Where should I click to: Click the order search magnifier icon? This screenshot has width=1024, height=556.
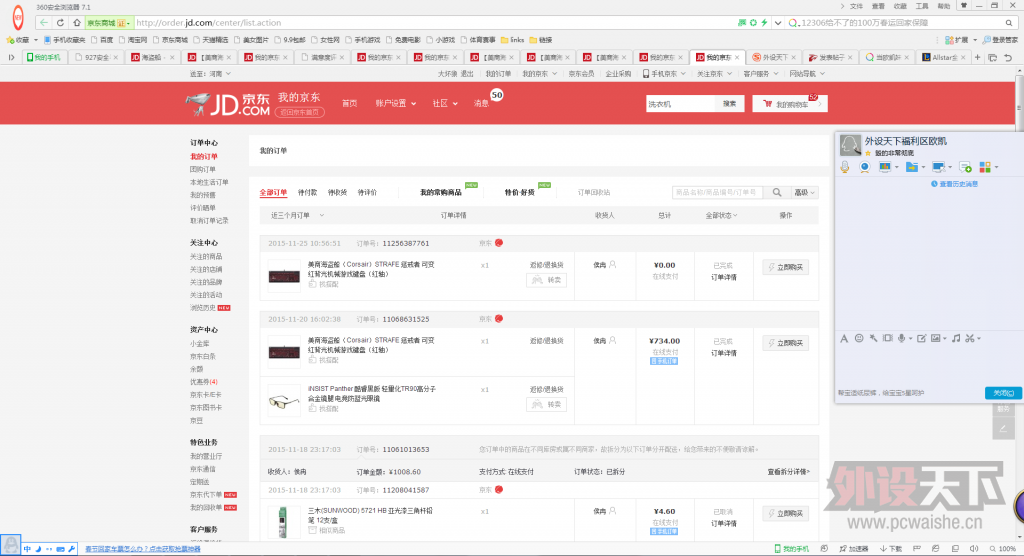777,192
